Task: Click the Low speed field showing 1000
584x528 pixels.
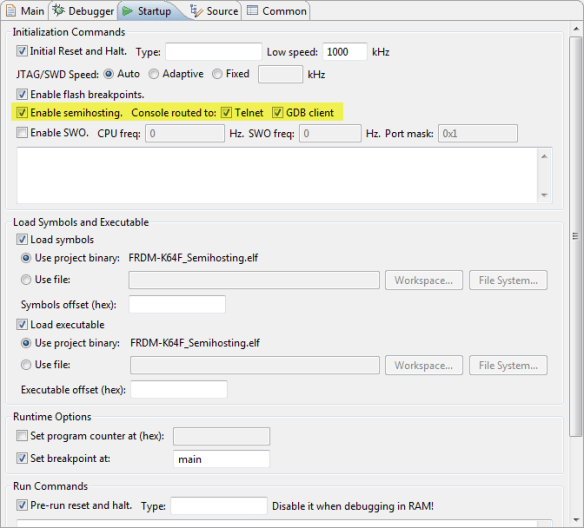Action: coord(345,51)
